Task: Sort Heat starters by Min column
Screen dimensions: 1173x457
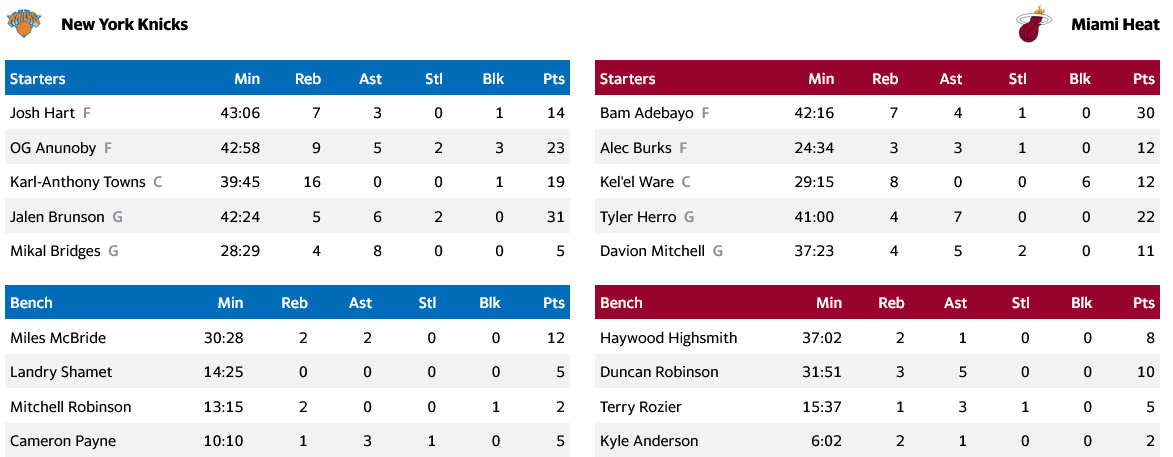Action: pyautogui.click(x=821, y=79)
